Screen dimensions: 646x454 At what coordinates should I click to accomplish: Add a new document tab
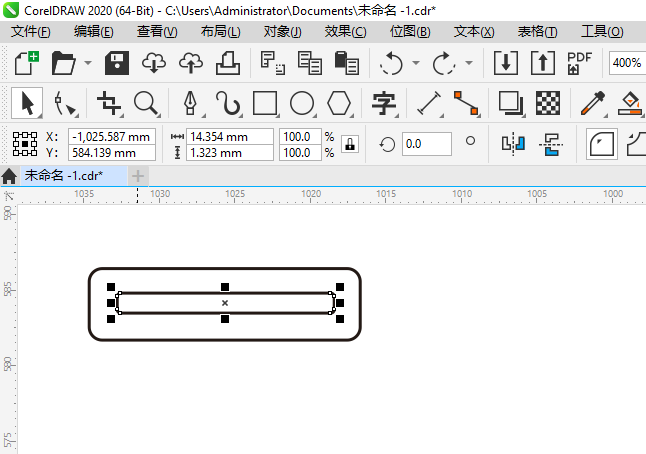(x=138, y=176)
